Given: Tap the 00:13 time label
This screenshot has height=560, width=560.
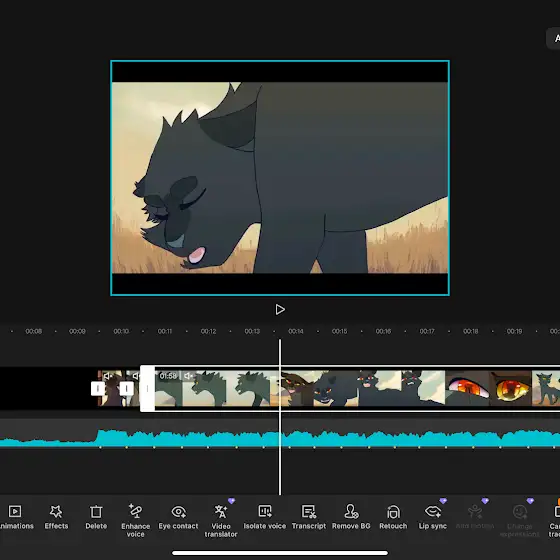Looking at the screenshot, I should [252, 331].
